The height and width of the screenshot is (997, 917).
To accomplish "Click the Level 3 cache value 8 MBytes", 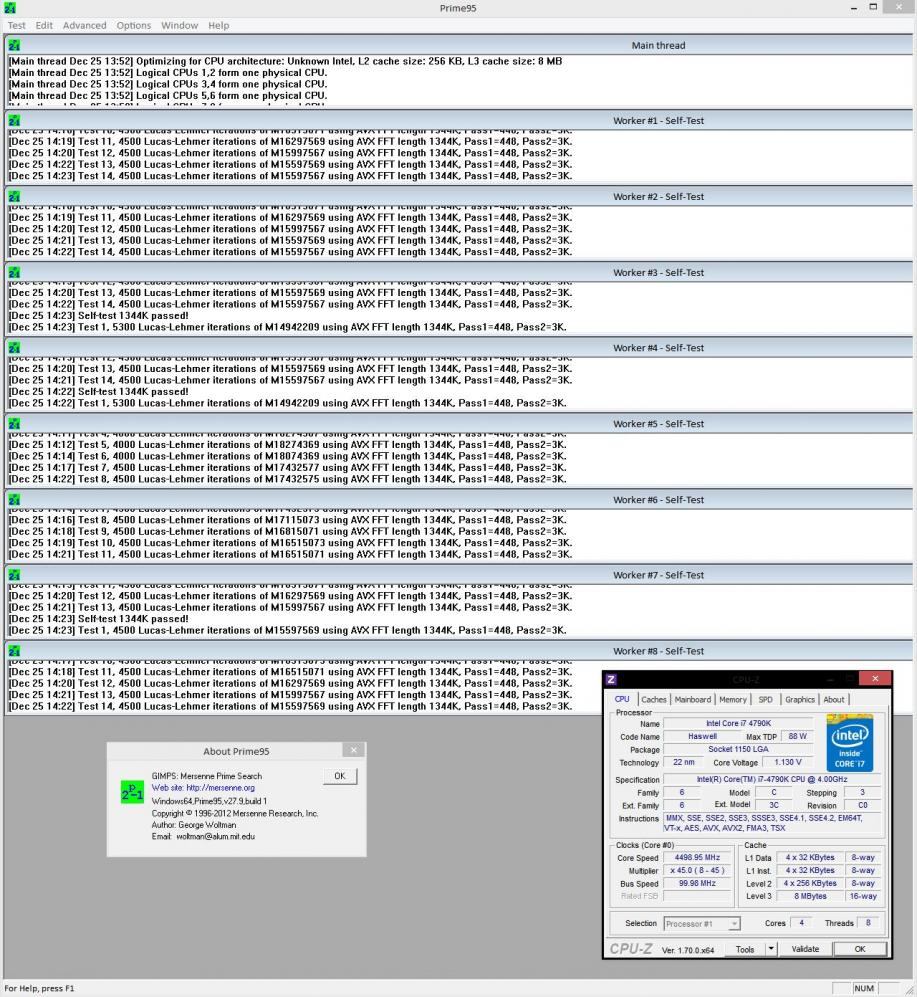I will tap(810, 896).
